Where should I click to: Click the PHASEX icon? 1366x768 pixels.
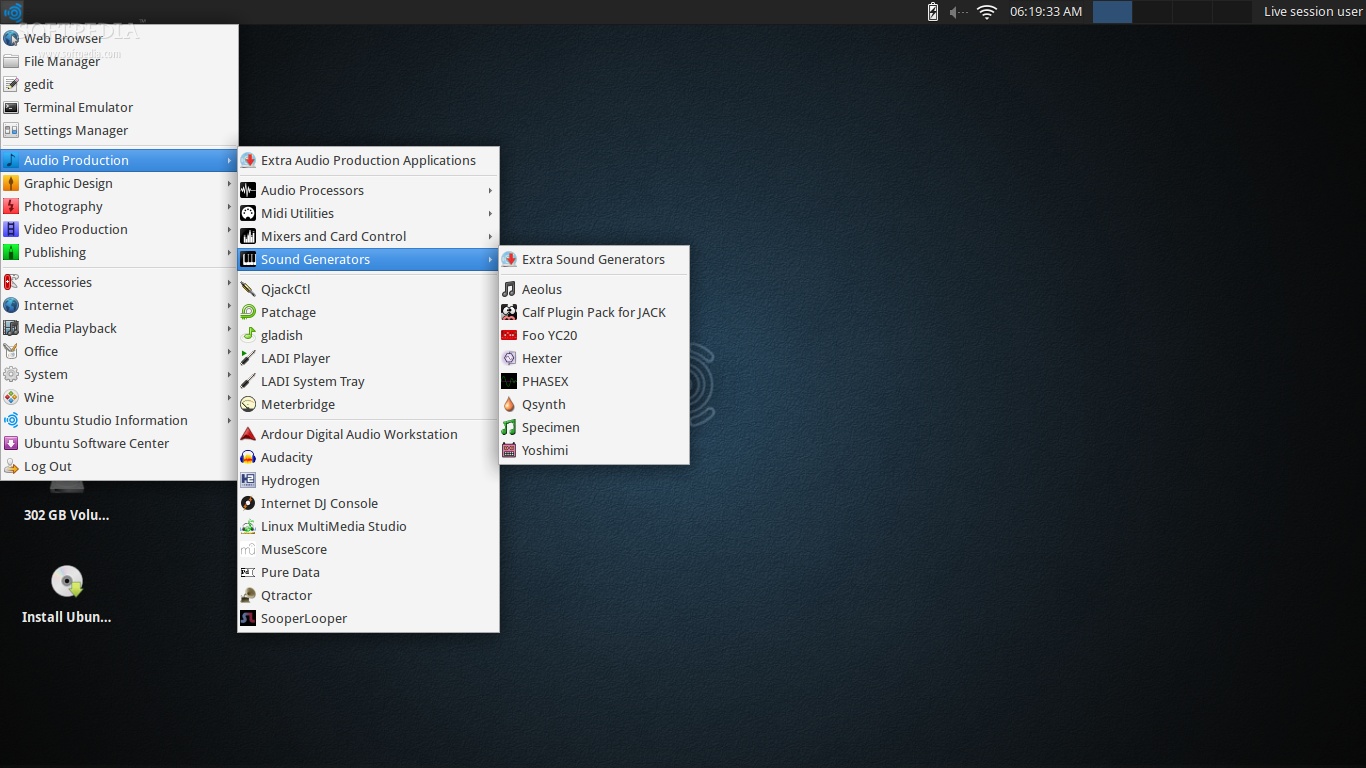tap(509, 381)
